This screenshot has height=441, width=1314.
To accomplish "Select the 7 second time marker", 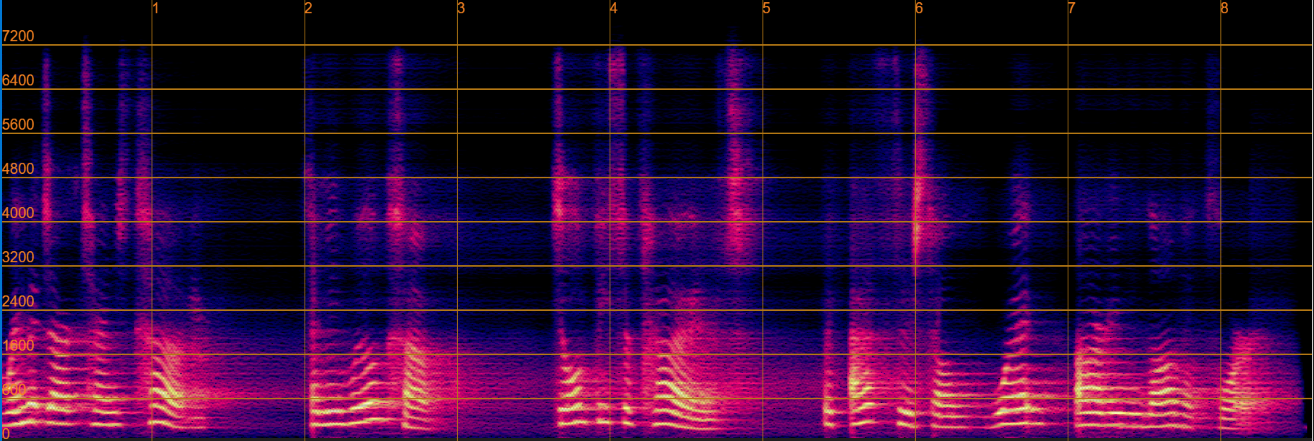I will click(1072, 9).
